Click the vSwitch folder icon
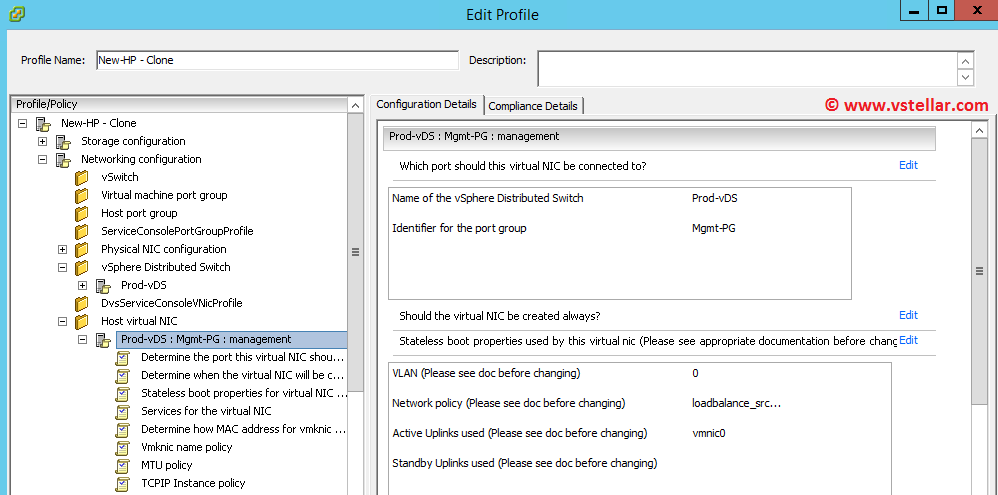The width and height of the screenshot is (998, 495). pyautogui.click(x=82, y=178)
